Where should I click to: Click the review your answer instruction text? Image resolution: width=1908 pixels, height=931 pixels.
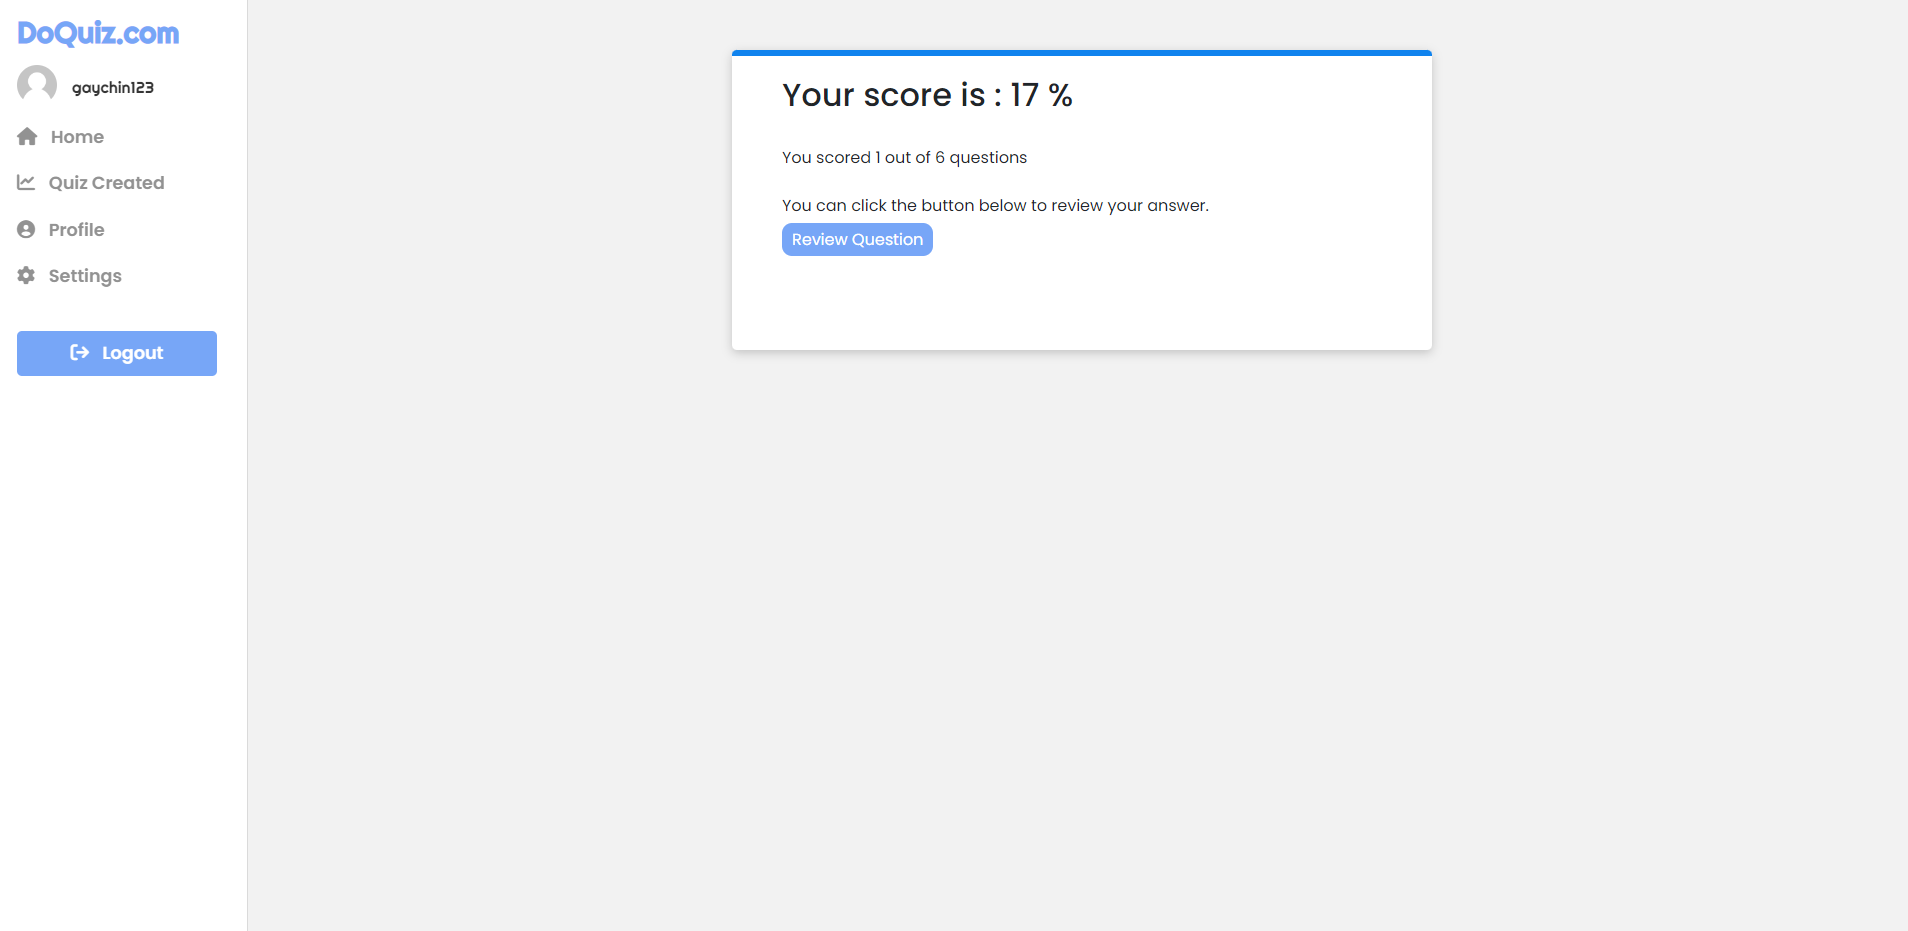(x=995, y=206)
